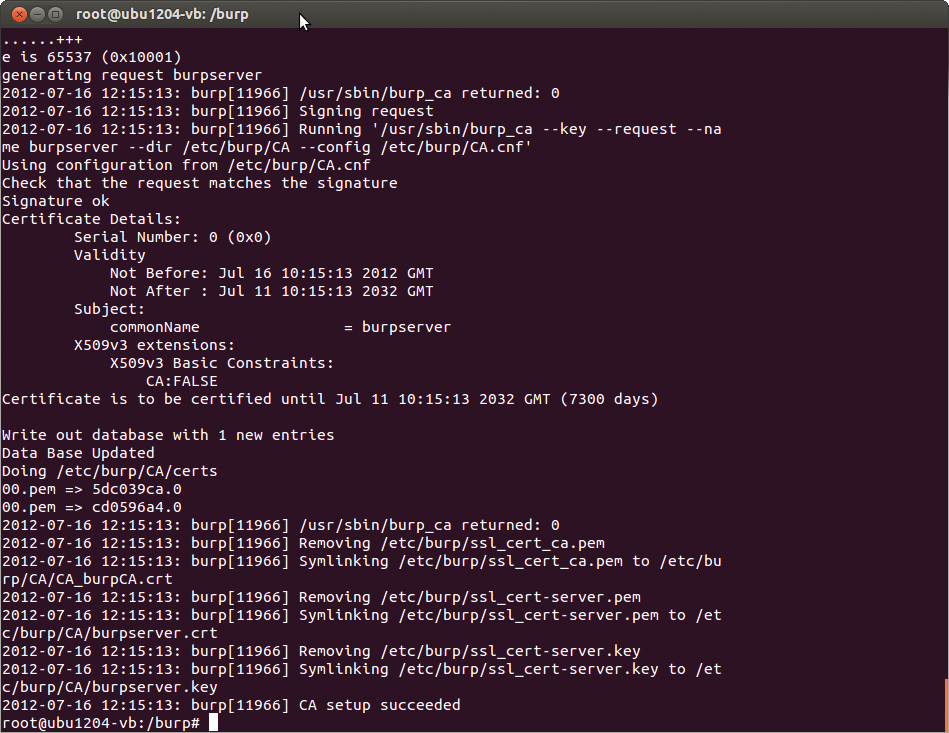
Task: Click the text Certificate Details:
Action: point(92,218)
